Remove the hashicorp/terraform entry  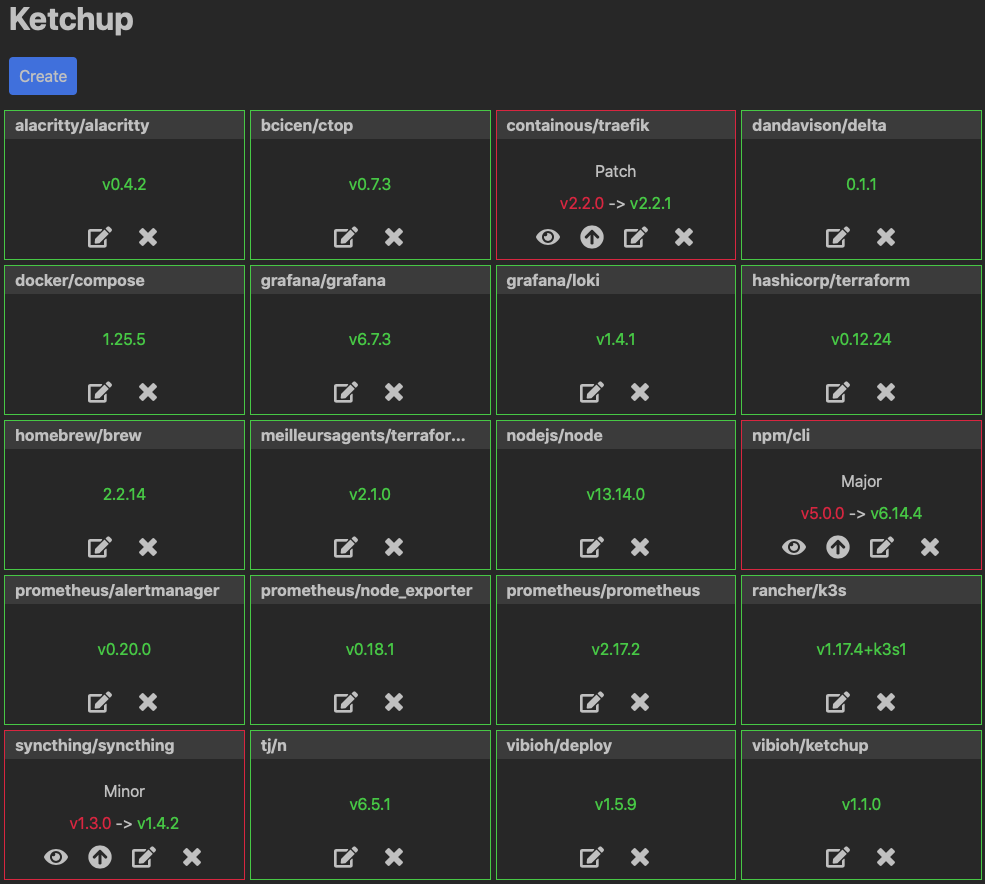(x=886, y=393)
